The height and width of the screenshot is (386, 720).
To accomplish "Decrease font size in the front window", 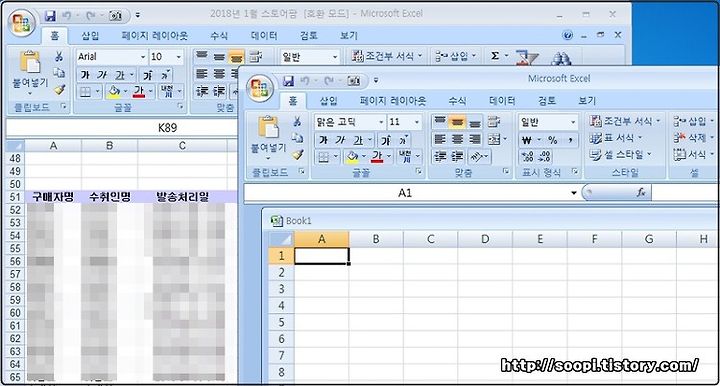I will [403, 140].
